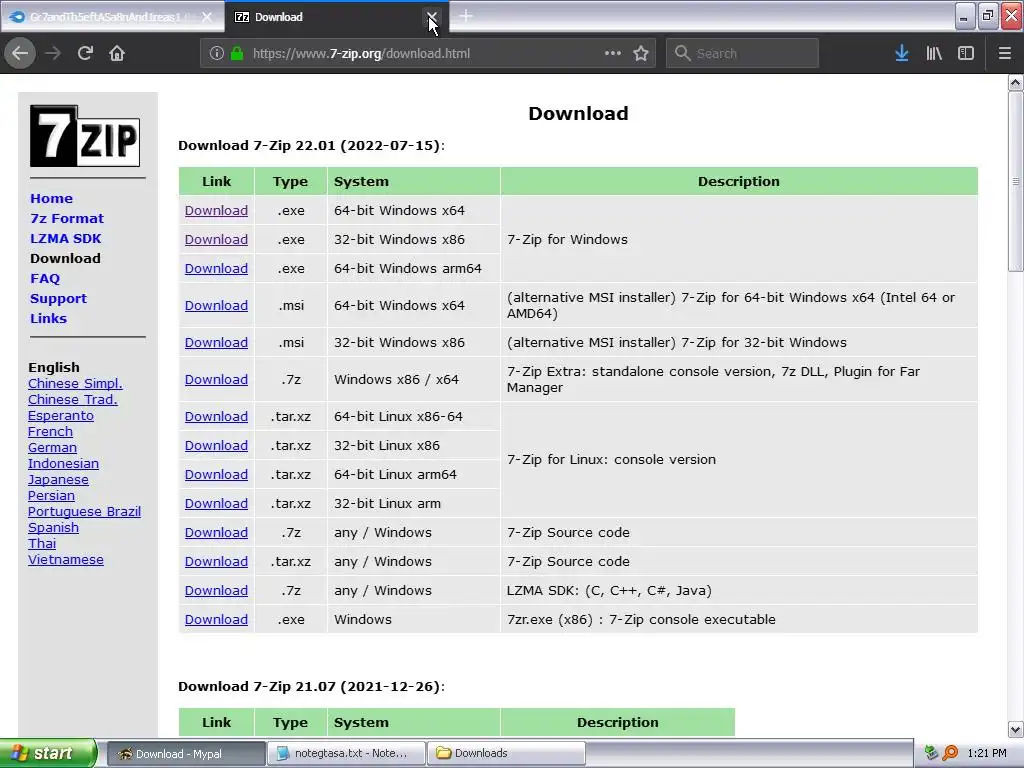1024x768 pixels.
Task: Go to Home in sidebar
Action: point(52,199)
